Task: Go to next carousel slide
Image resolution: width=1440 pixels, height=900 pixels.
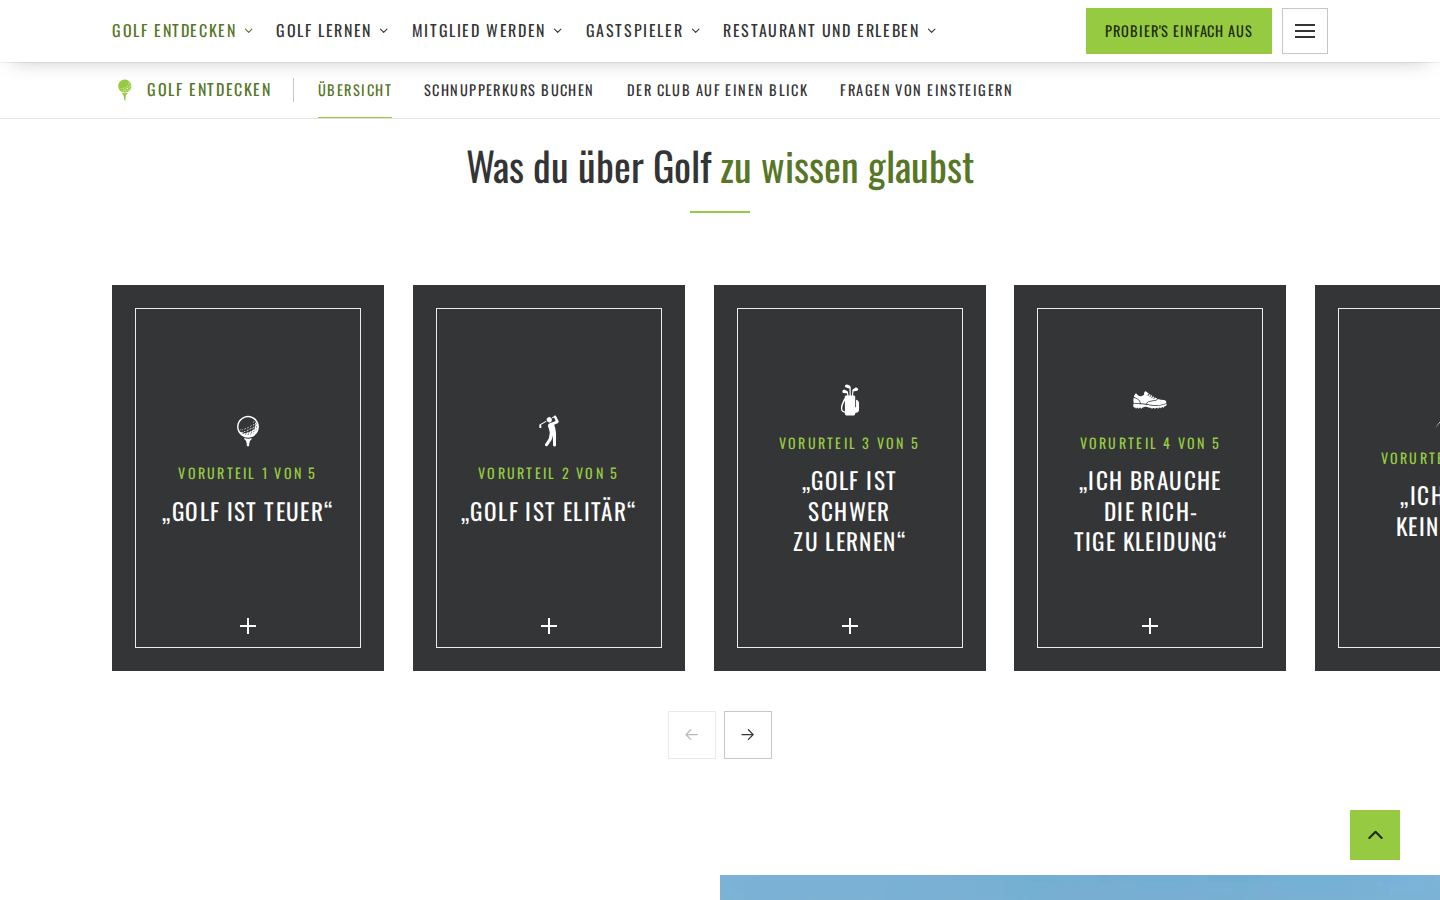Action: [748, 735]
